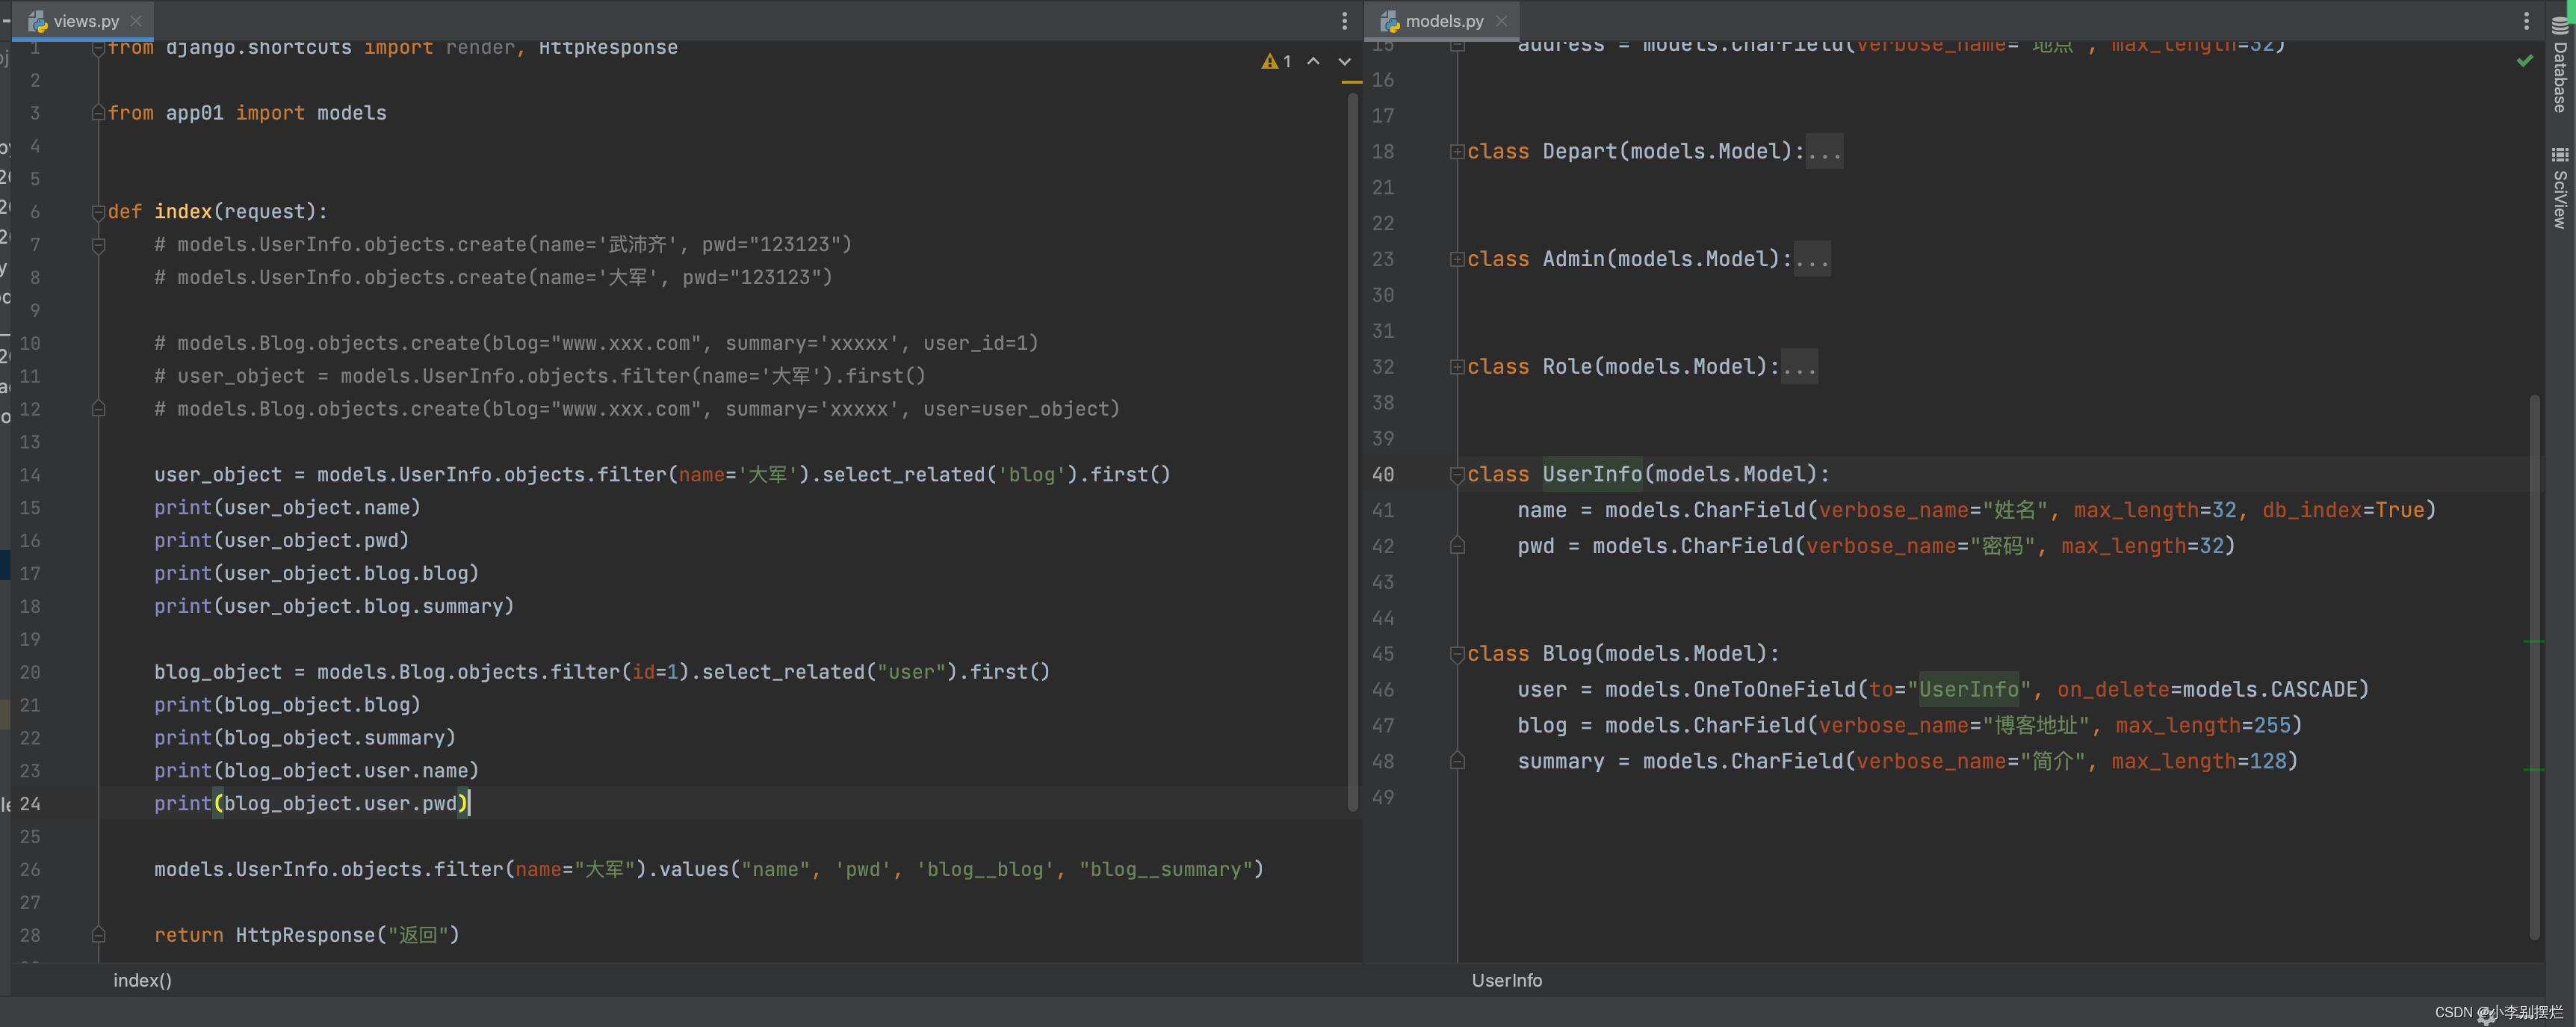Go to previous highlighted error arrow
This screenshot has height=1027, width=2576.
1313,62
